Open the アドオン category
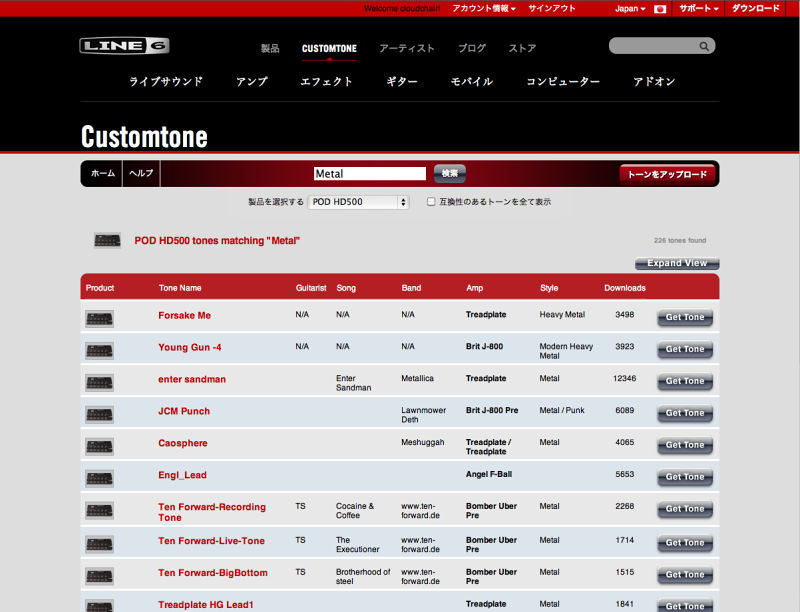Viewport: 800px width, 612px height. coord(654,82)
